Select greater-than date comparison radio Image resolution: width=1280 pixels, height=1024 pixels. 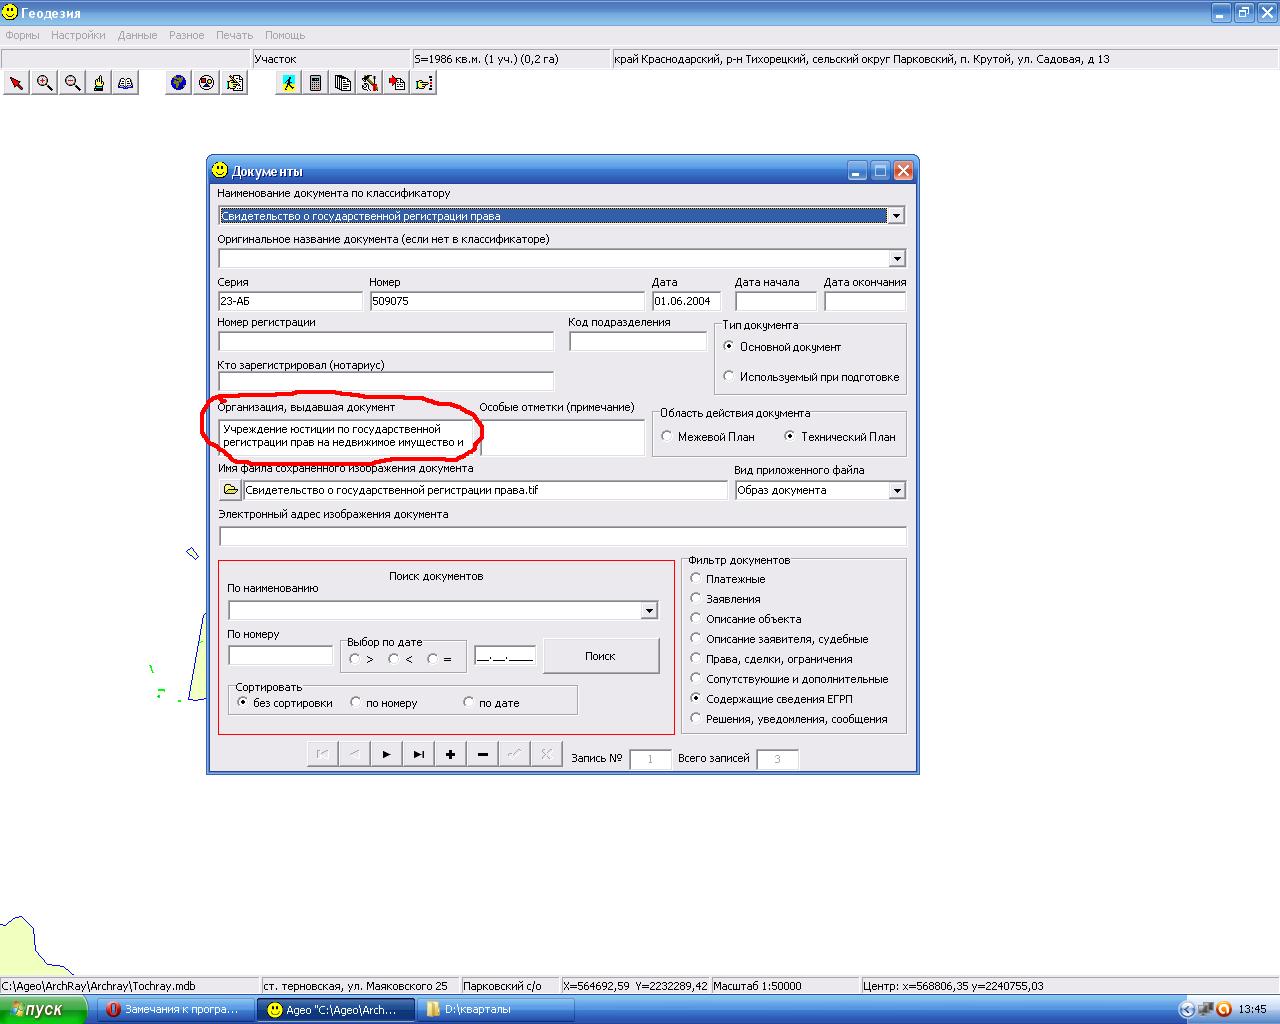point(355,659)
